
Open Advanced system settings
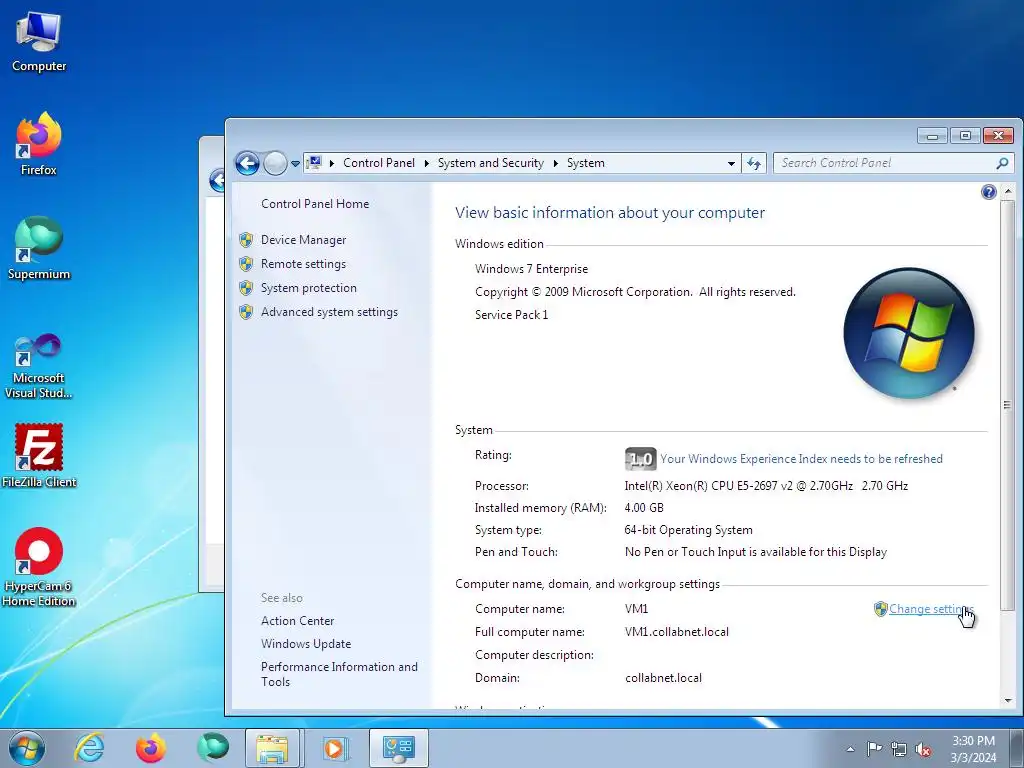329,312
